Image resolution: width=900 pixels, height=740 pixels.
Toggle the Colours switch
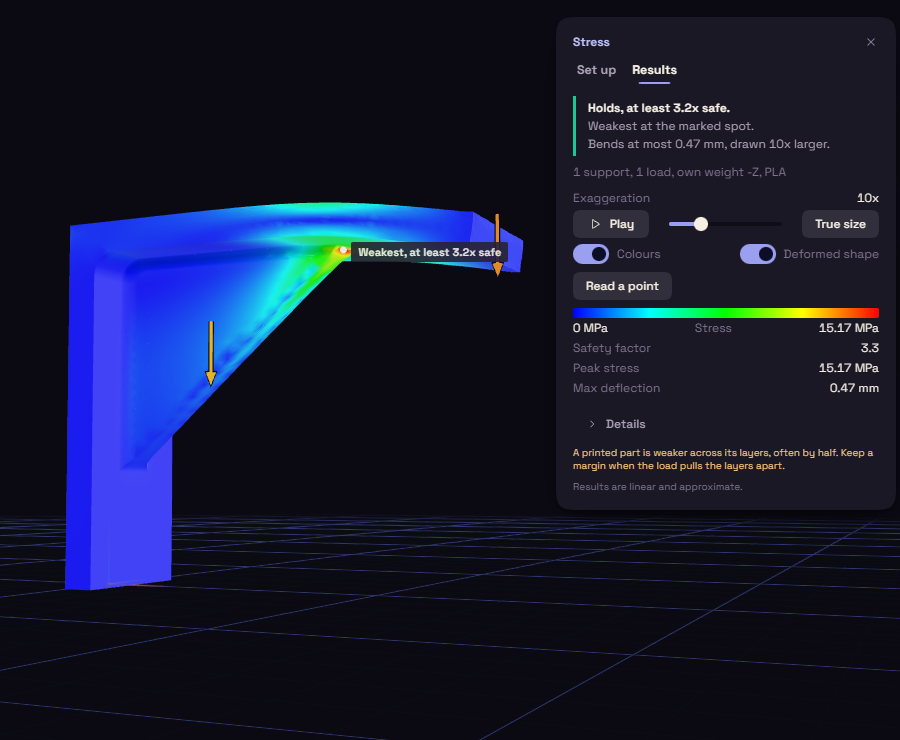(x=591, y=254)
